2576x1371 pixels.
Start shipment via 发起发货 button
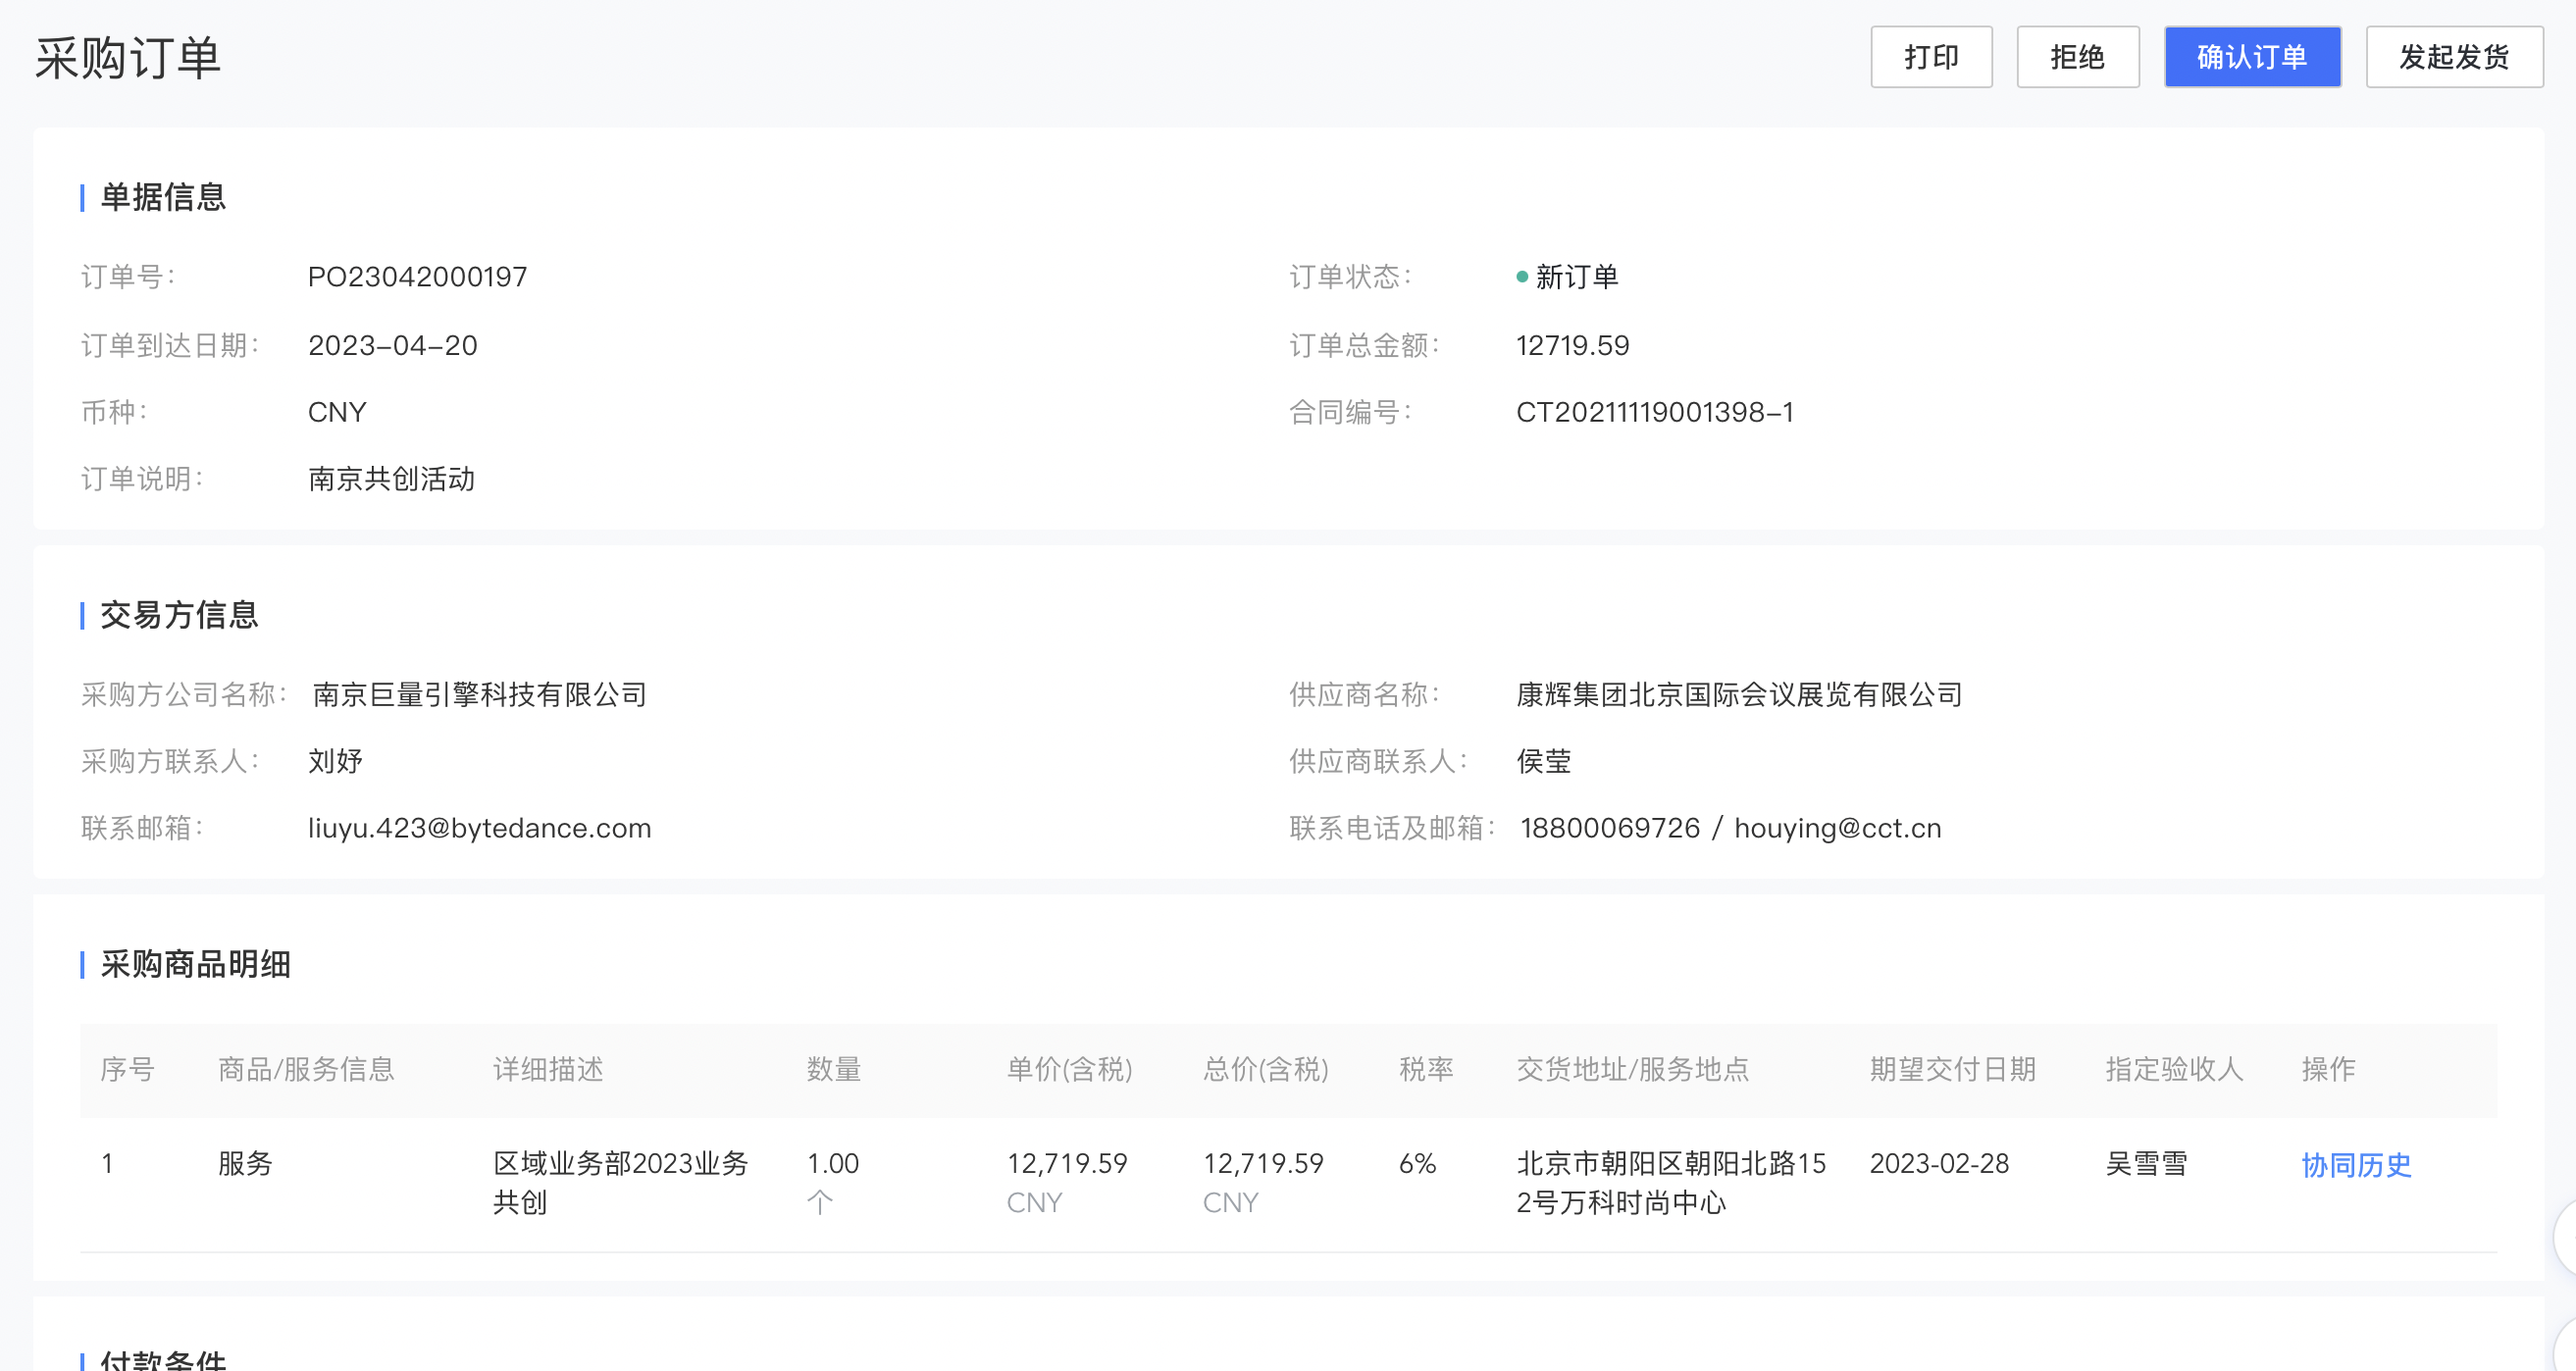coord(2453,57)
